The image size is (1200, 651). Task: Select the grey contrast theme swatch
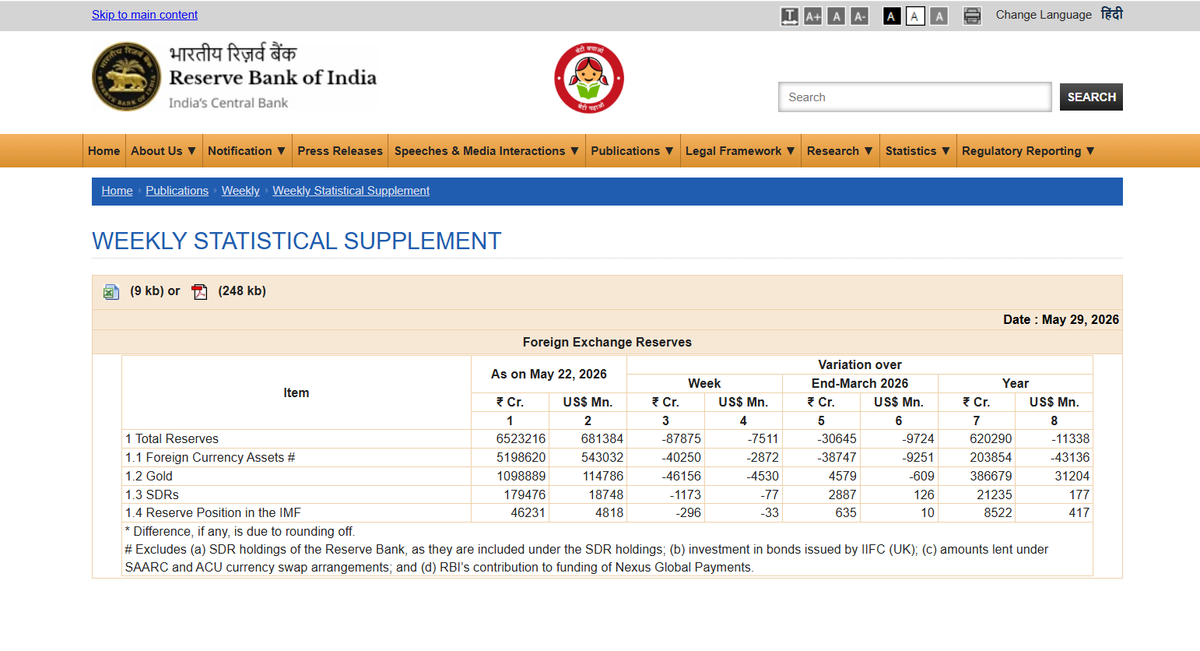[939, 16]
